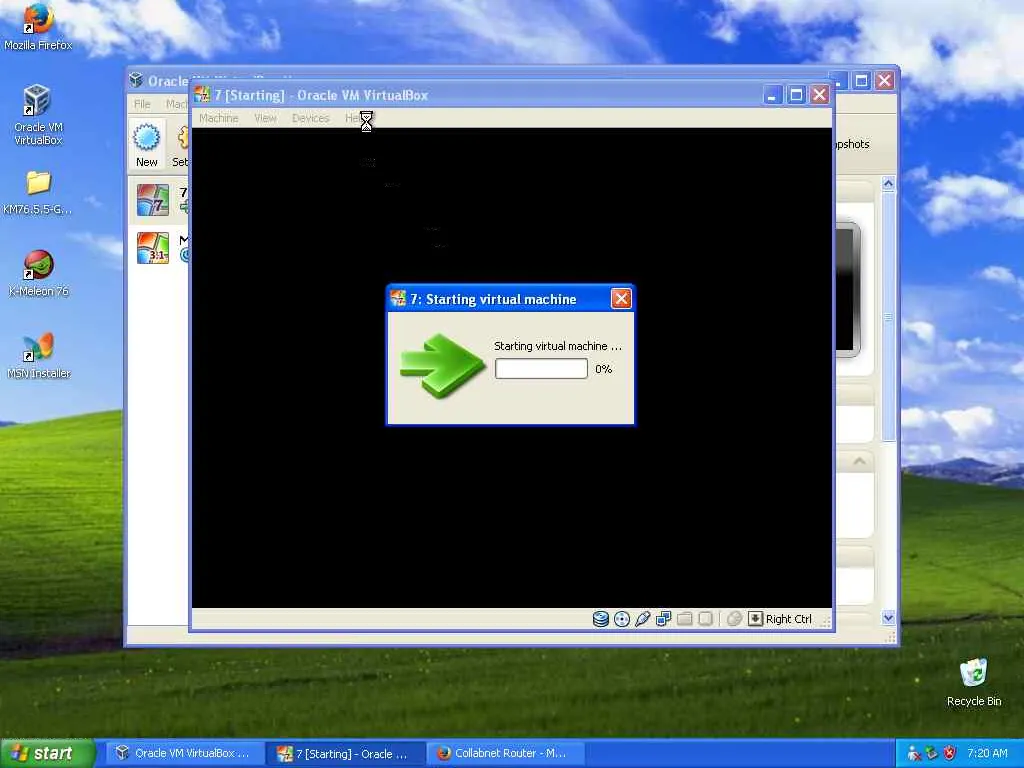The height and width of the screenshot is (768, 1024).
Task: Open the Devices menu in VM window
Action: click(310, 118)
